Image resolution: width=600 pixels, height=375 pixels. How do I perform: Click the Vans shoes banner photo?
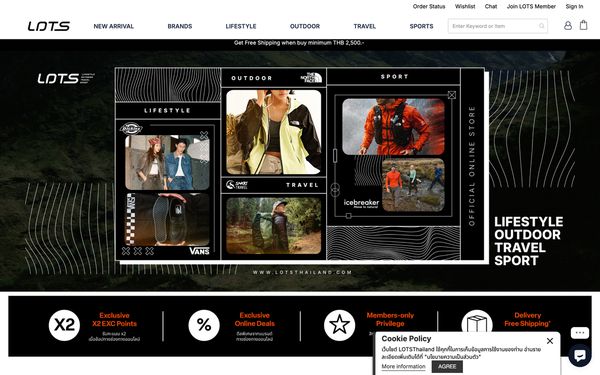(167, 219)
